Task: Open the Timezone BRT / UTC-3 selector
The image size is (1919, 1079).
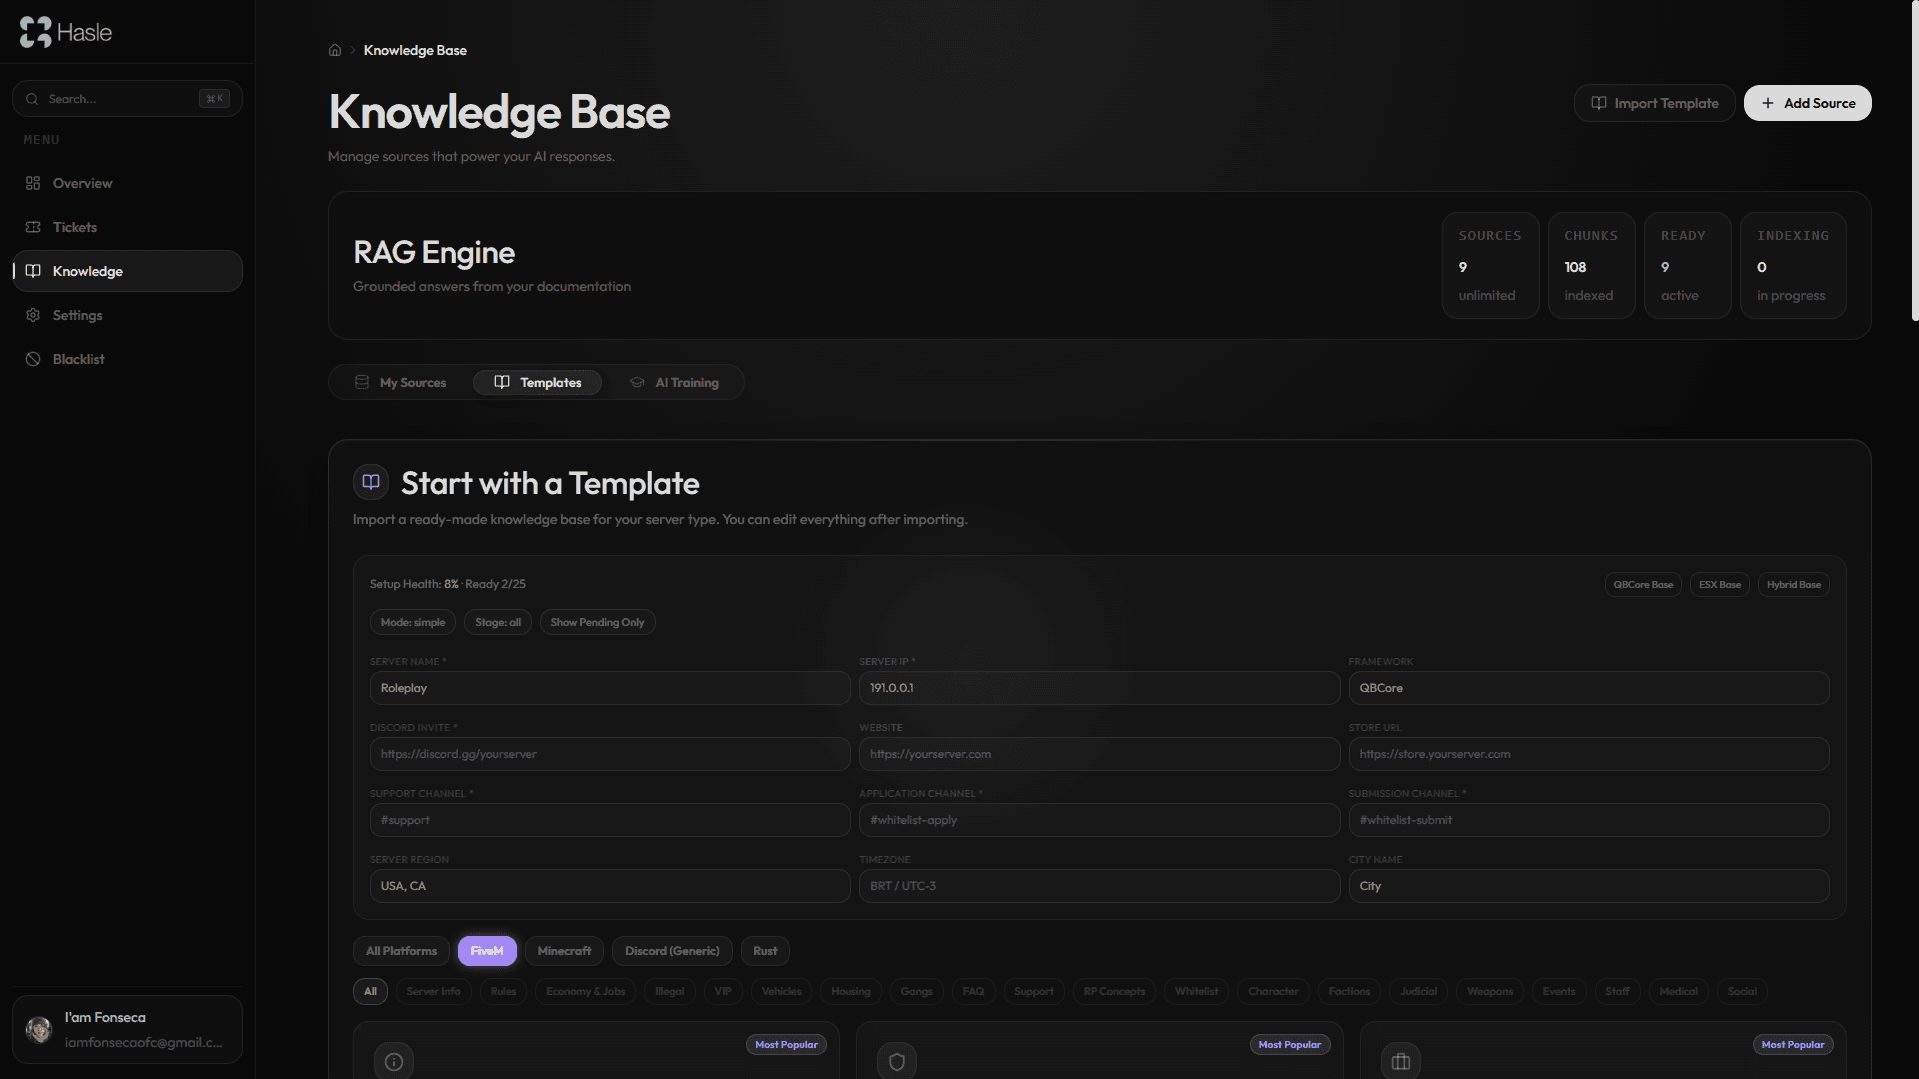Action: [x=1099, y=886]
